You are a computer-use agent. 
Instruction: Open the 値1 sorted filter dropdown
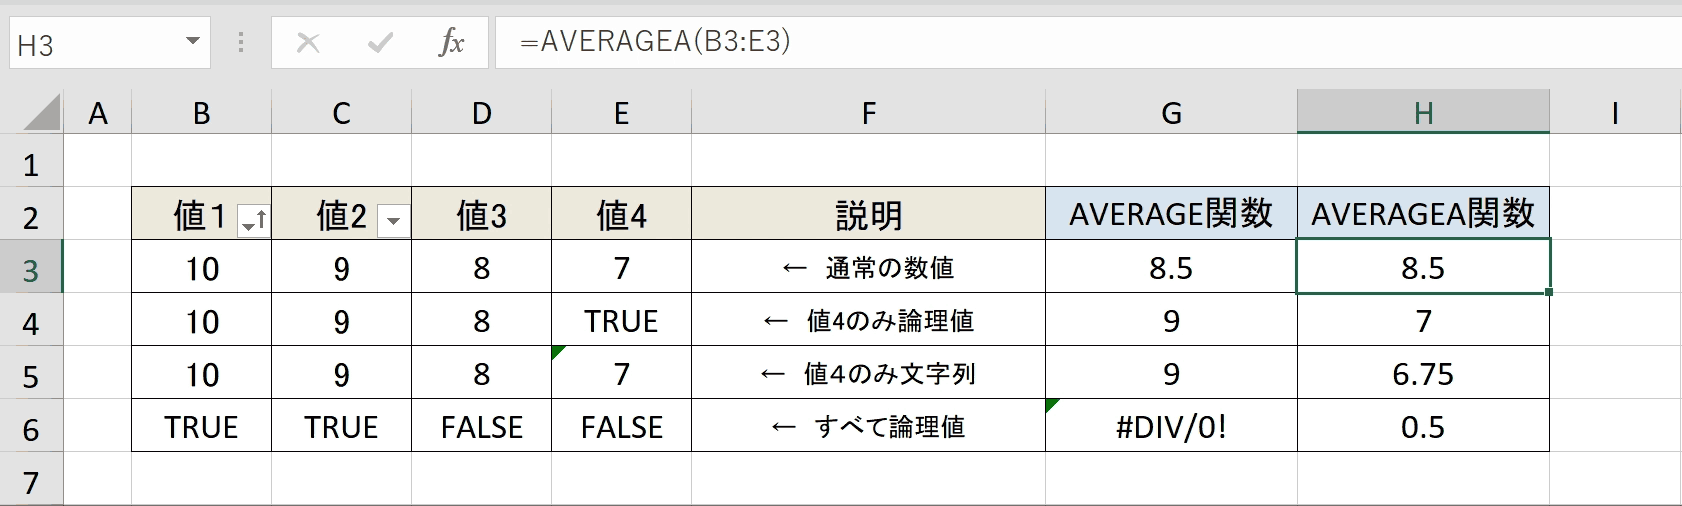(x=254, y=221)
